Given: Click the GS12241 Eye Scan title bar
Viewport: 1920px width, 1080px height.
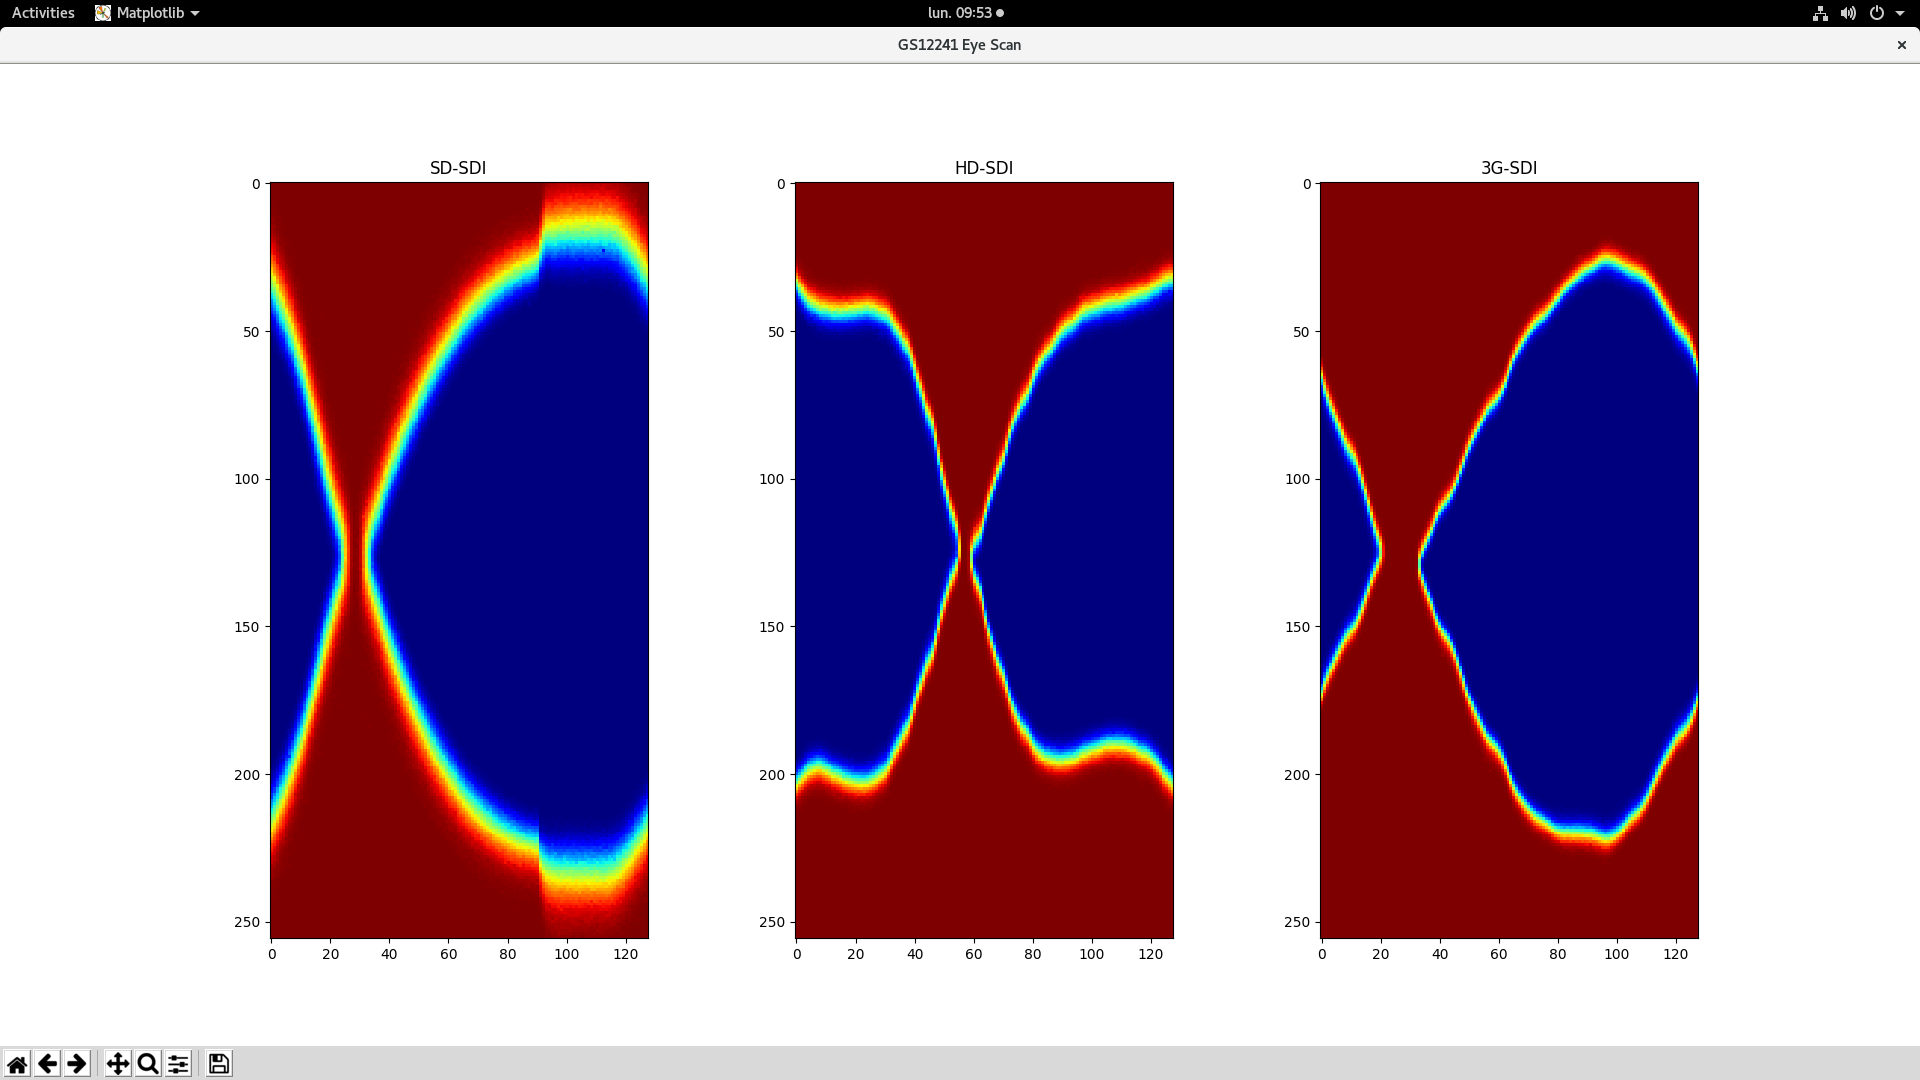Looking at the screenshot, I should (x=959, y=45).
